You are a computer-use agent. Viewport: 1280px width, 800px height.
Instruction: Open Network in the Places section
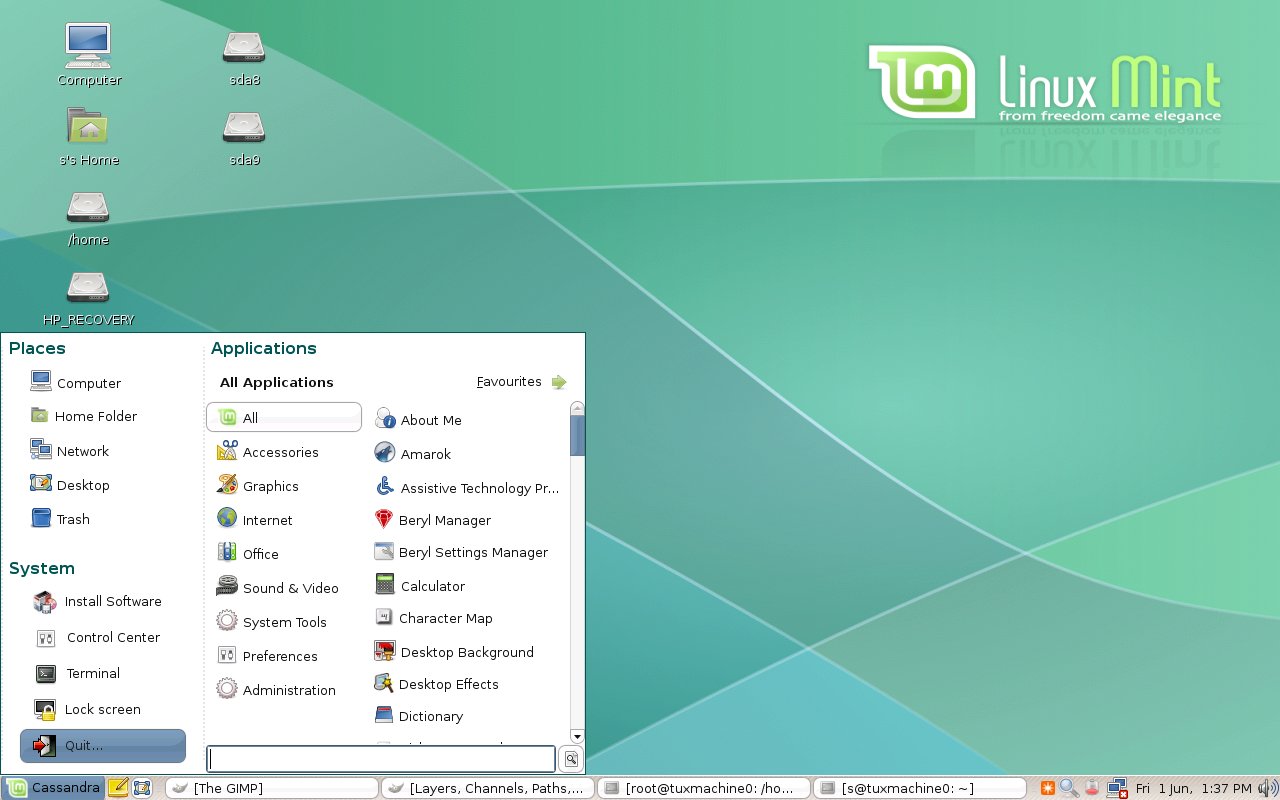[70, 451]
